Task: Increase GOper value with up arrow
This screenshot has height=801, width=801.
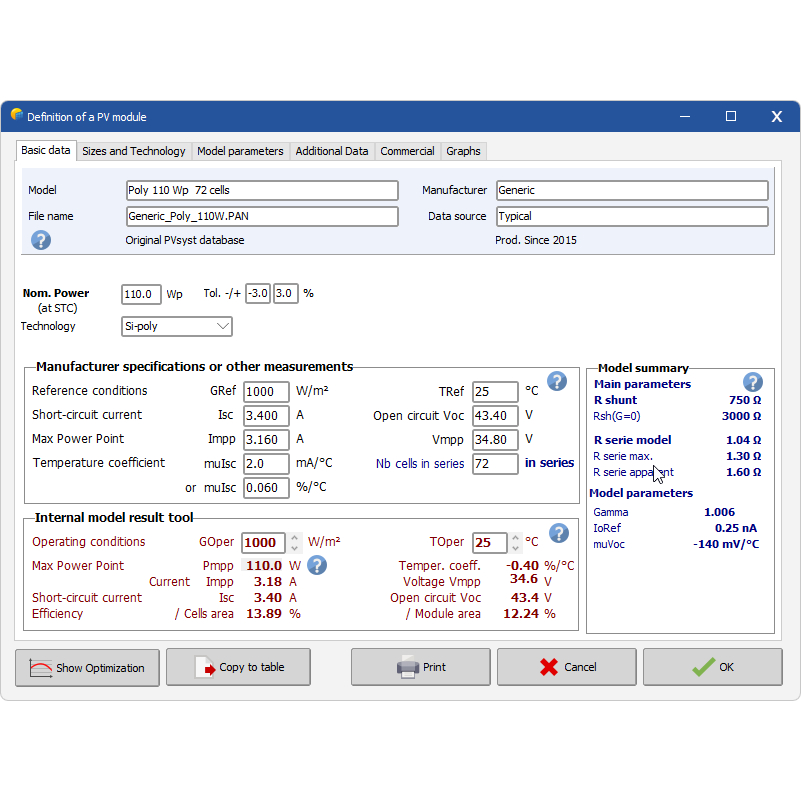Action: 294,536
